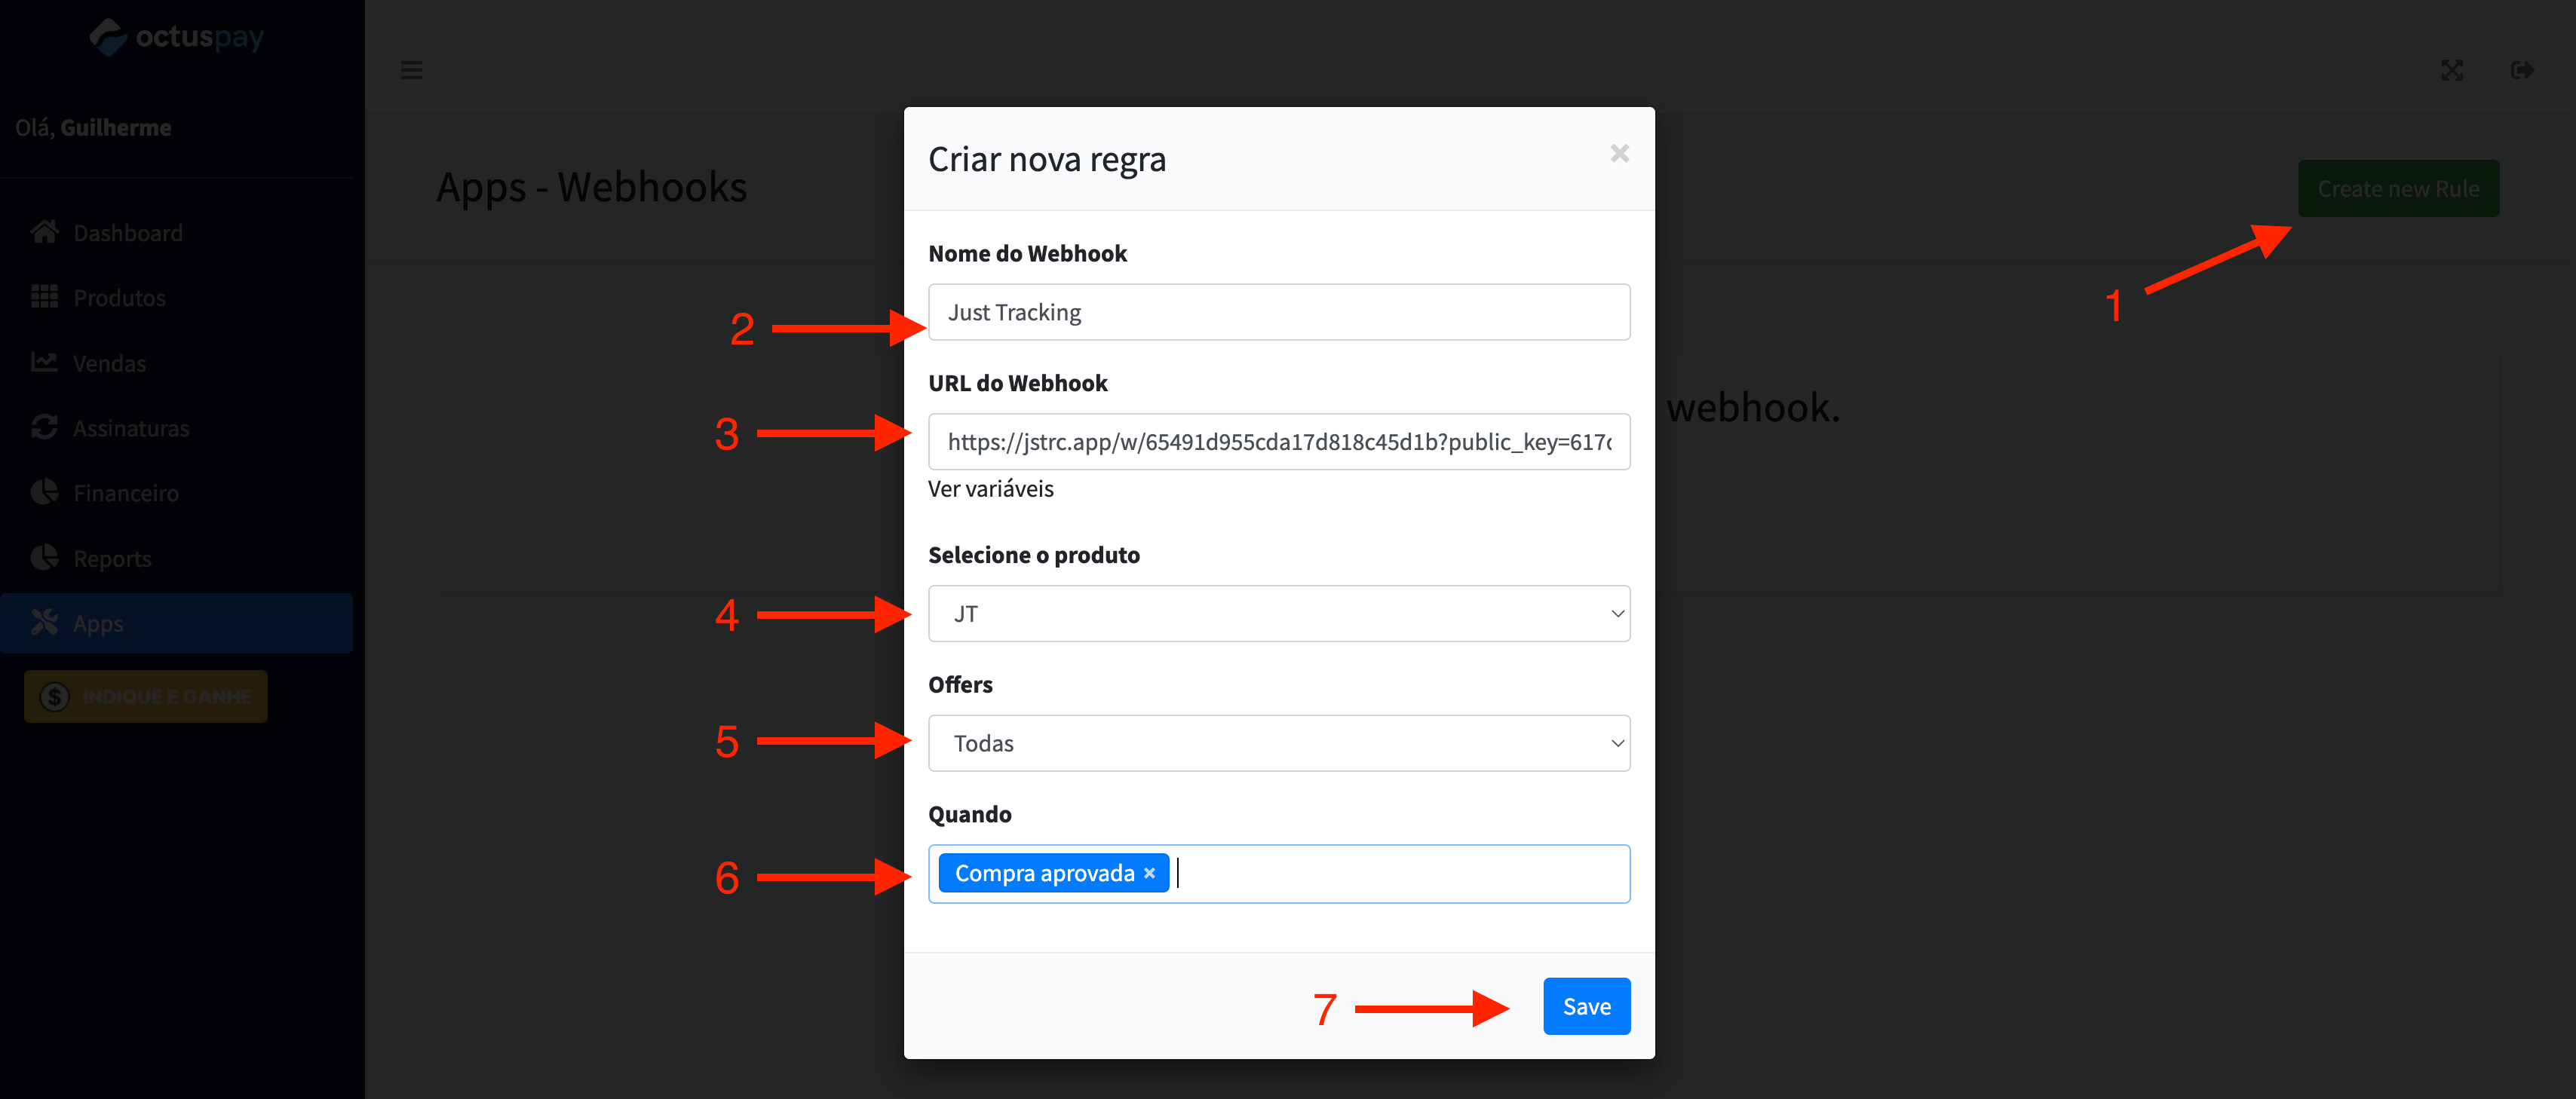Click the URL do Webhook input field
This screenshot has height=1099, width=2576.
tap(1280, 439)
